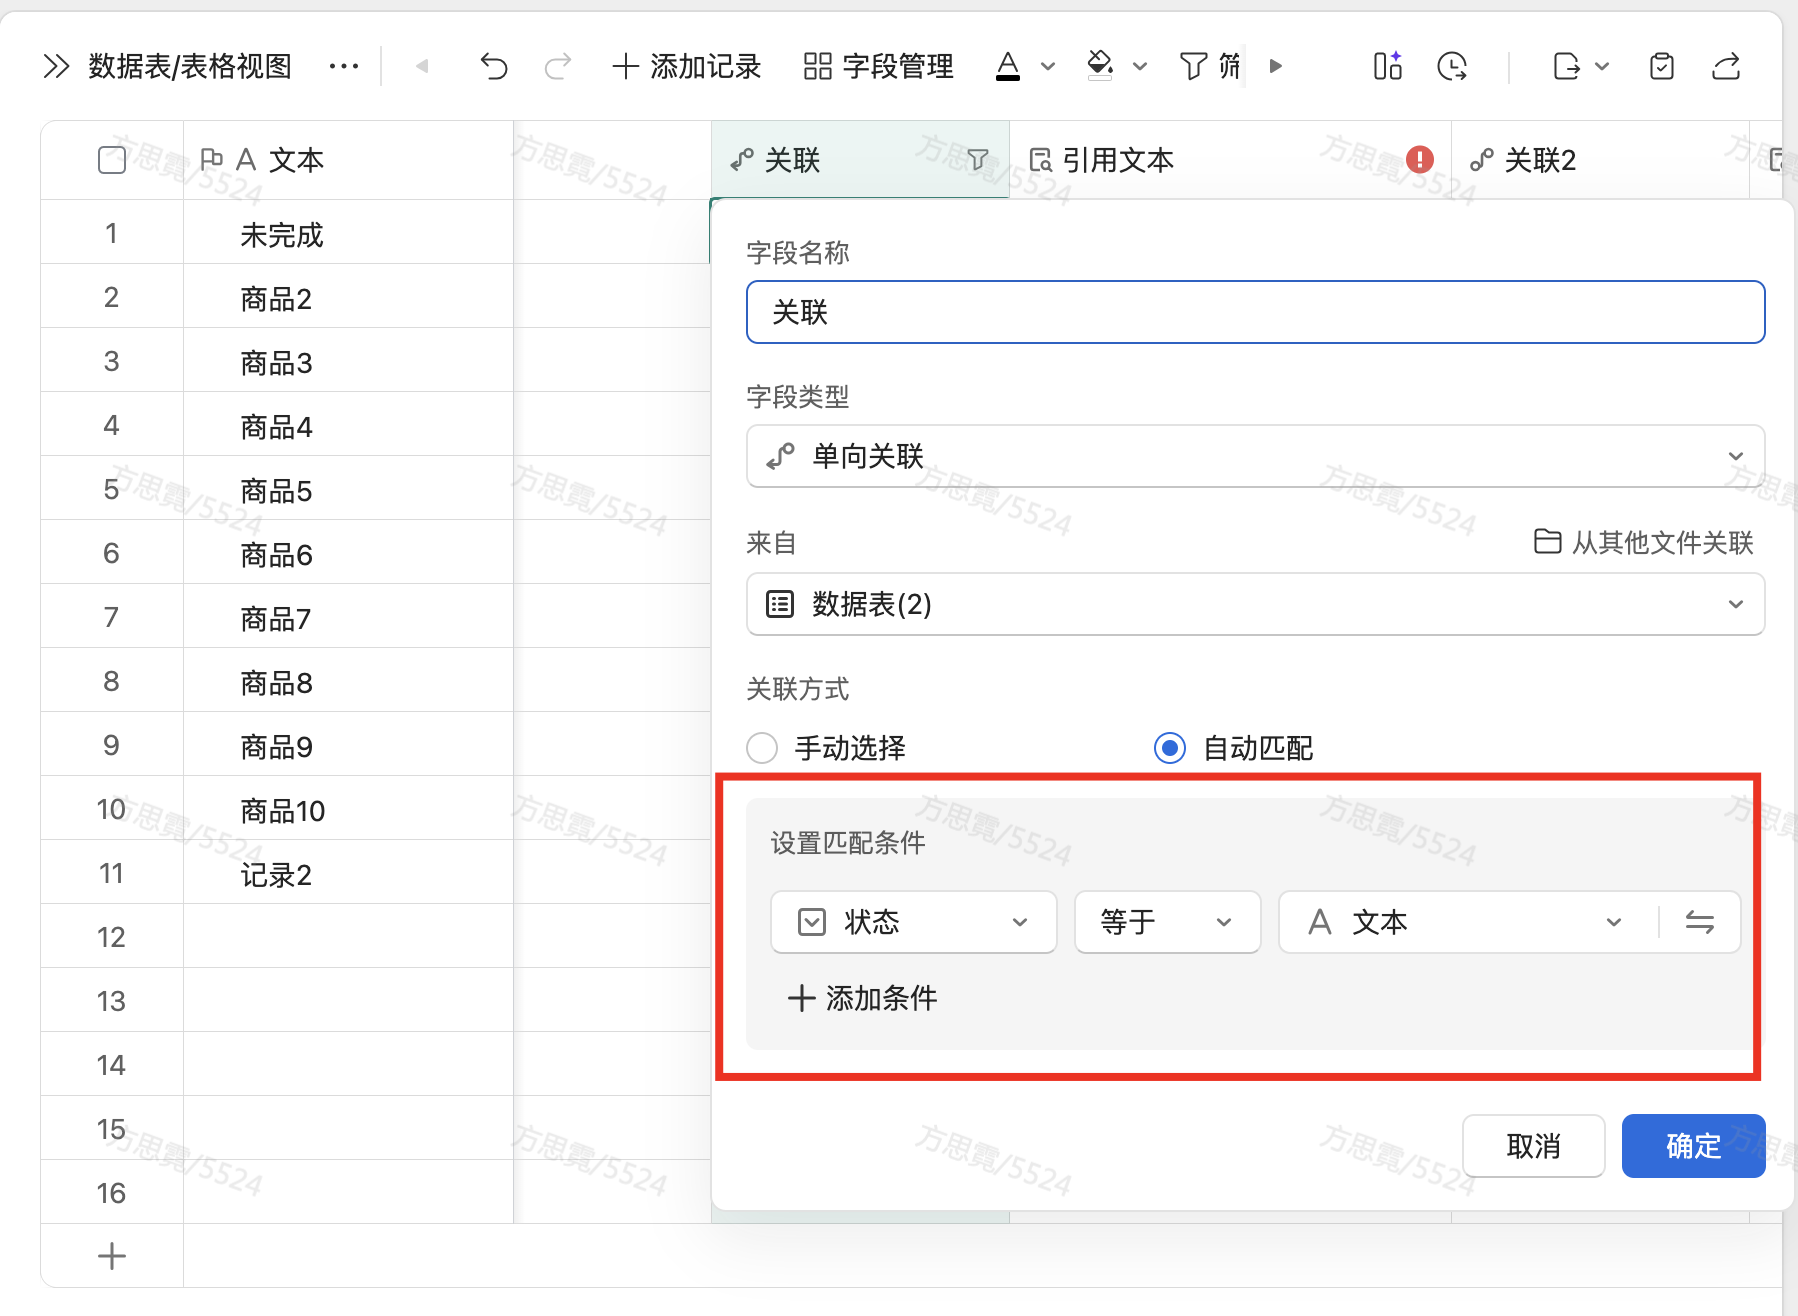This screenshot has height=1316, width=1798.
Task: Select the 自动匹配 radio button
Action: [x=1170, y=748]
